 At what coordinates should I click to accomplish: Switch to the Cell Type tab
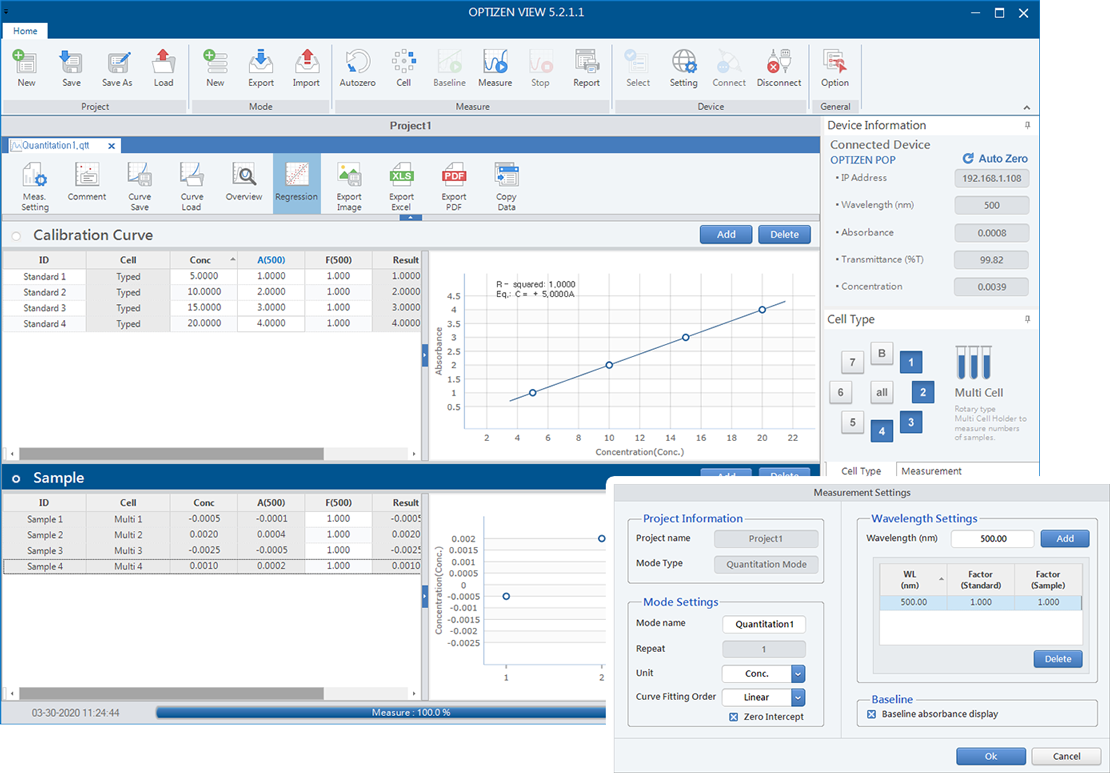click(x=861, y=471)
